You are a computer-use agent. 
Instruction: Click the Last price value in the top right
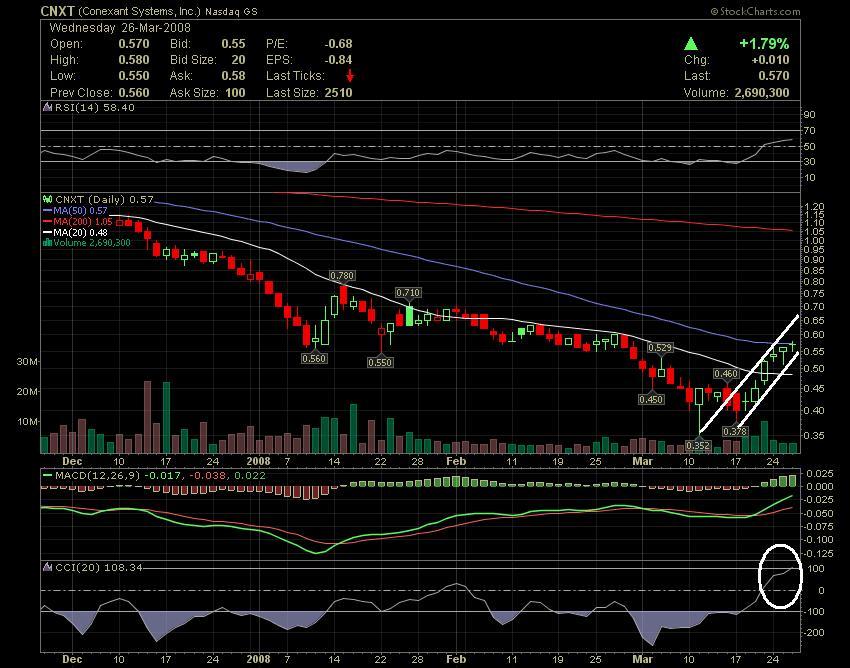coord(774,76)
